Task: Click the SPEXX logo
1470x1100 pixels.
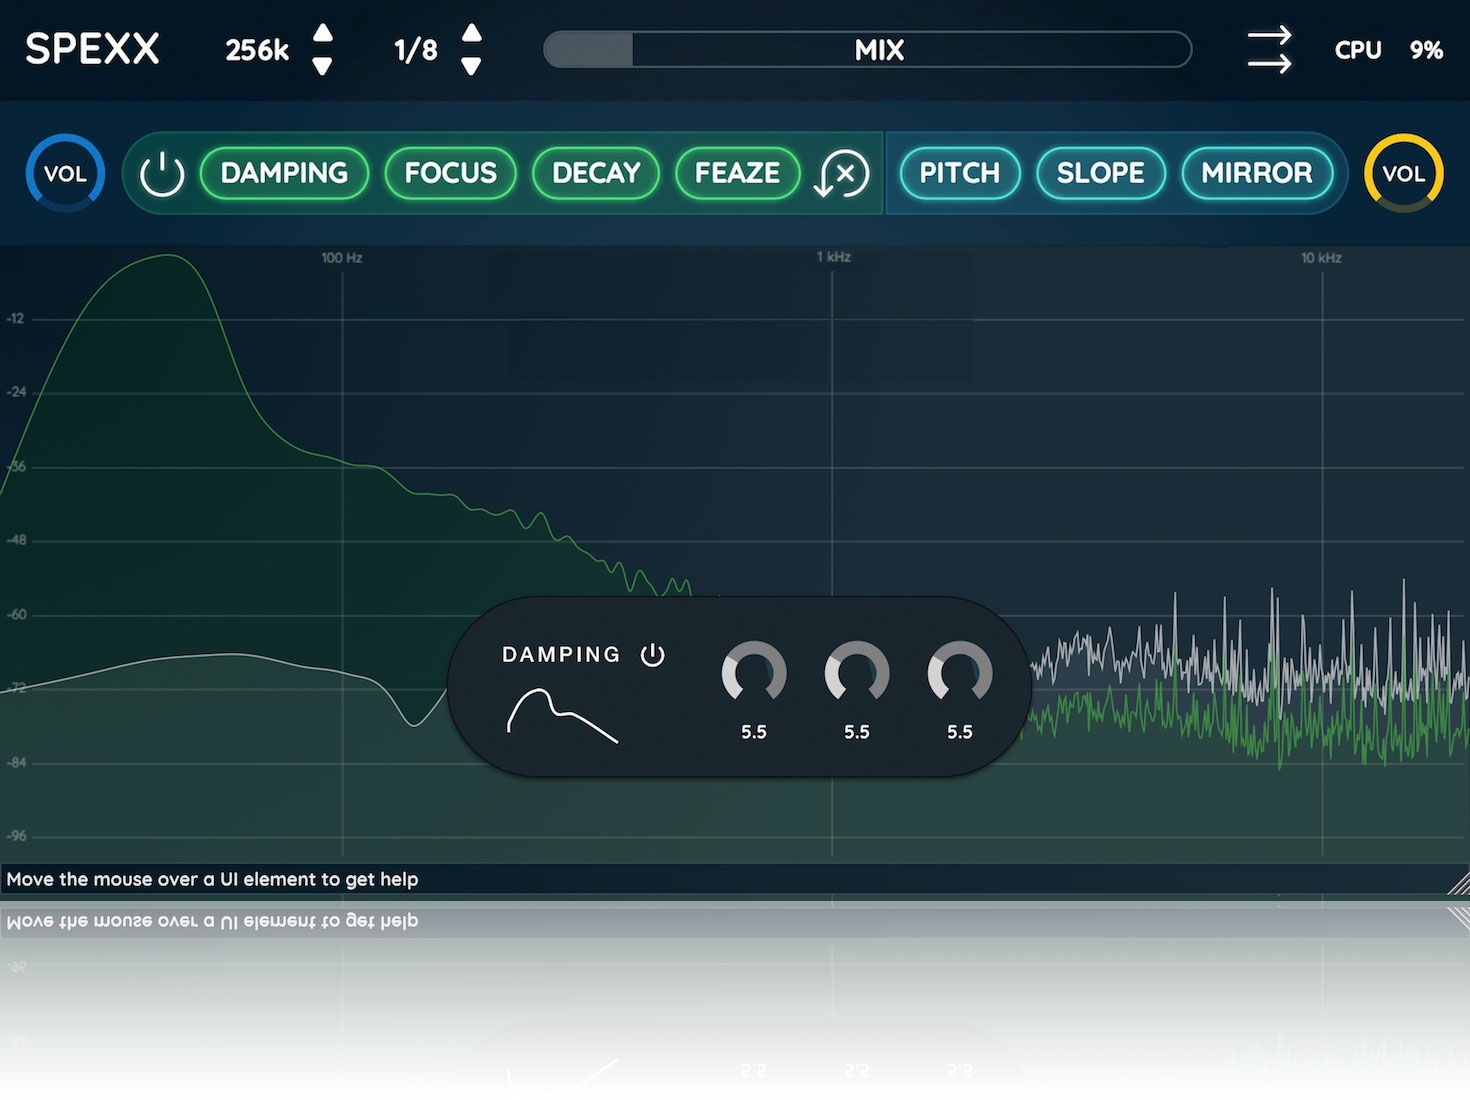Action: click(x=92, y=49)
